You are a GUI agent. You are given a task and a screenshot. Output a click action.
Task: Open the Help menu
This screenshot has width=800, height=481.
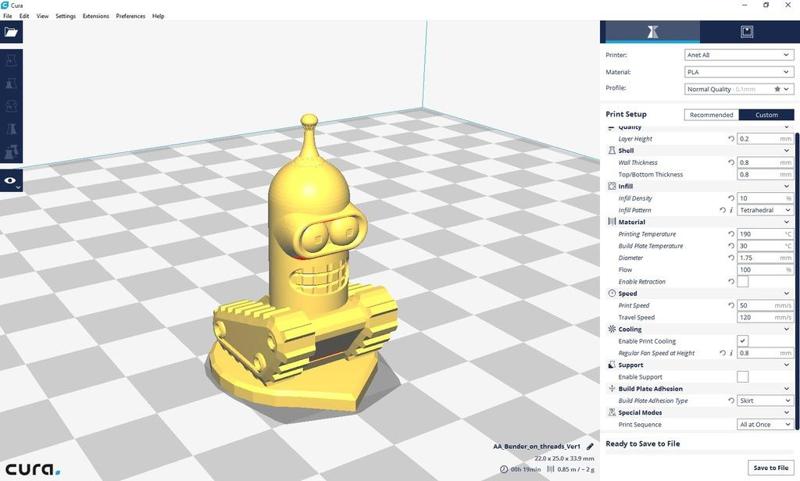(x=158, y=16)
